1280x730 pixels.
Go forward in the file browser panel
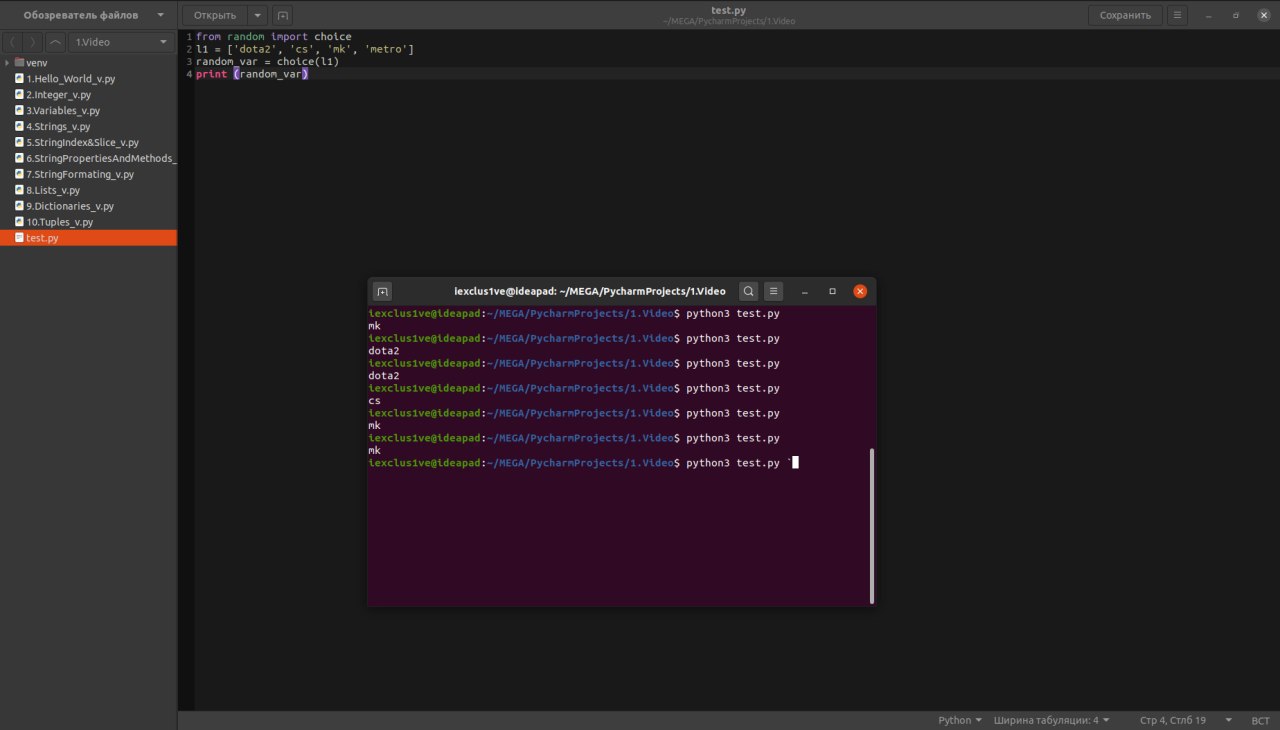pyautogui.click(x=33, y=42)
